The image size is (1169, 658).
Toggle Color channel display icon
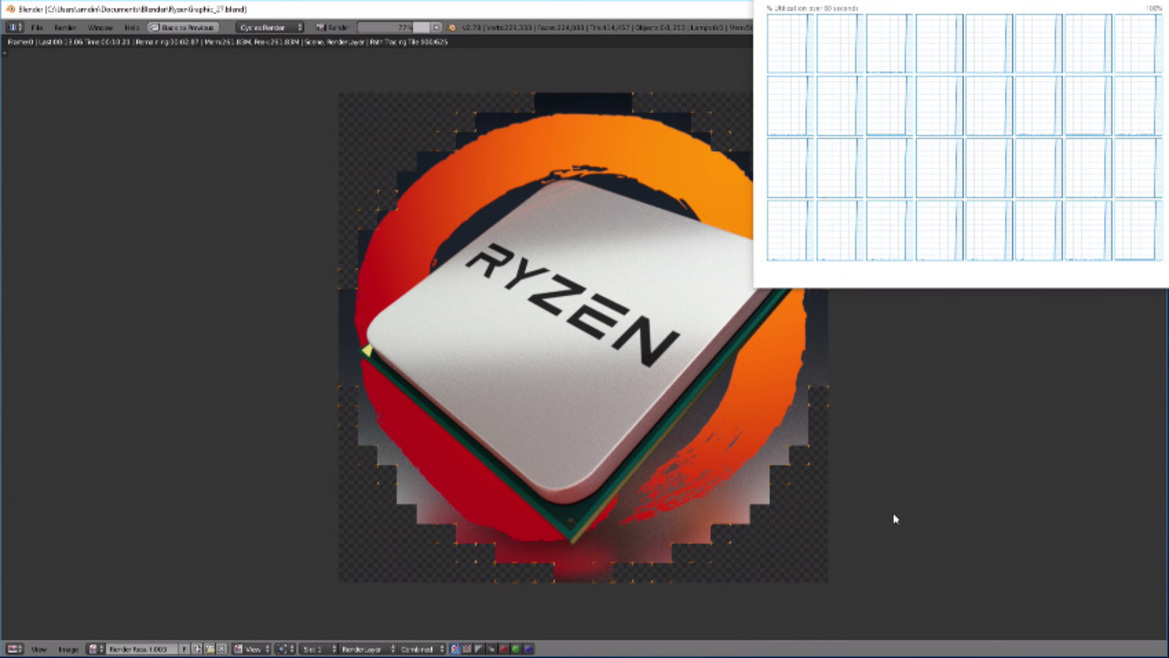[467, 649]
